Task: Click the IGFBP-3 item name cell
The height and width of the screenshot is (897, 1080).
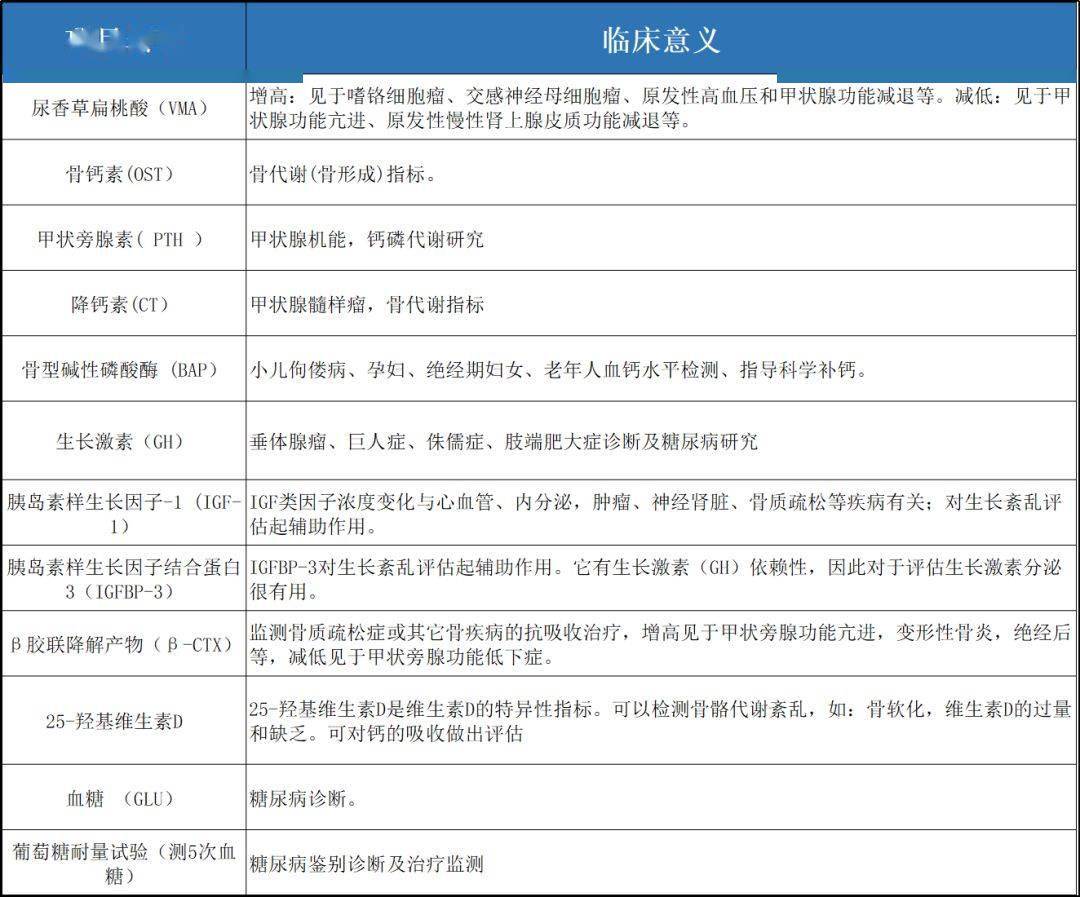Action: [124, 578]
